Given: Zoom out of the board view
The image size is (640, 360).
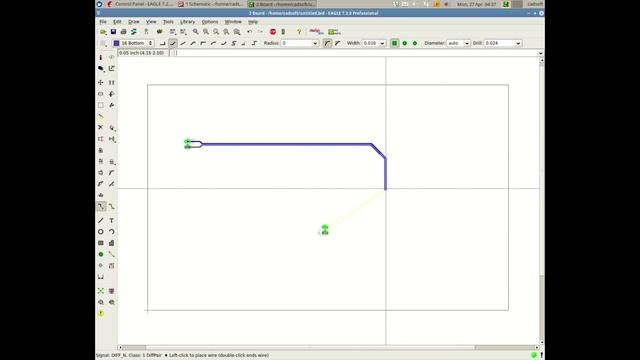Looking at the screenshot, I should coord(216,32).
